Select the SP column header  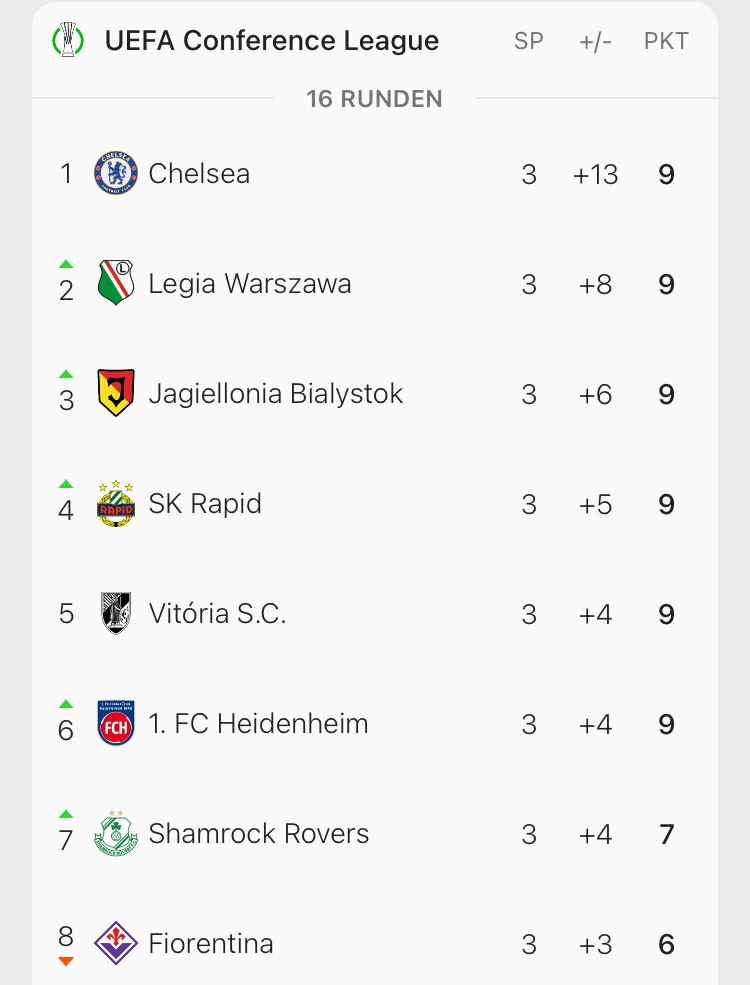pyautogui.click(x=528, y=42)
